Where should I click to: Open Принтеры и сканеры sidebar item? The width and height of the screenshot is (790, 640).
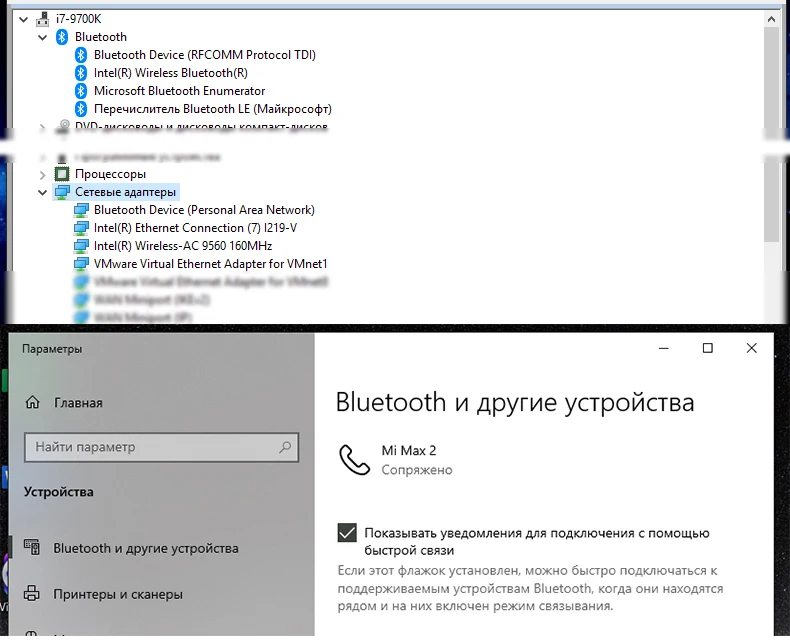tap(118, 595)
